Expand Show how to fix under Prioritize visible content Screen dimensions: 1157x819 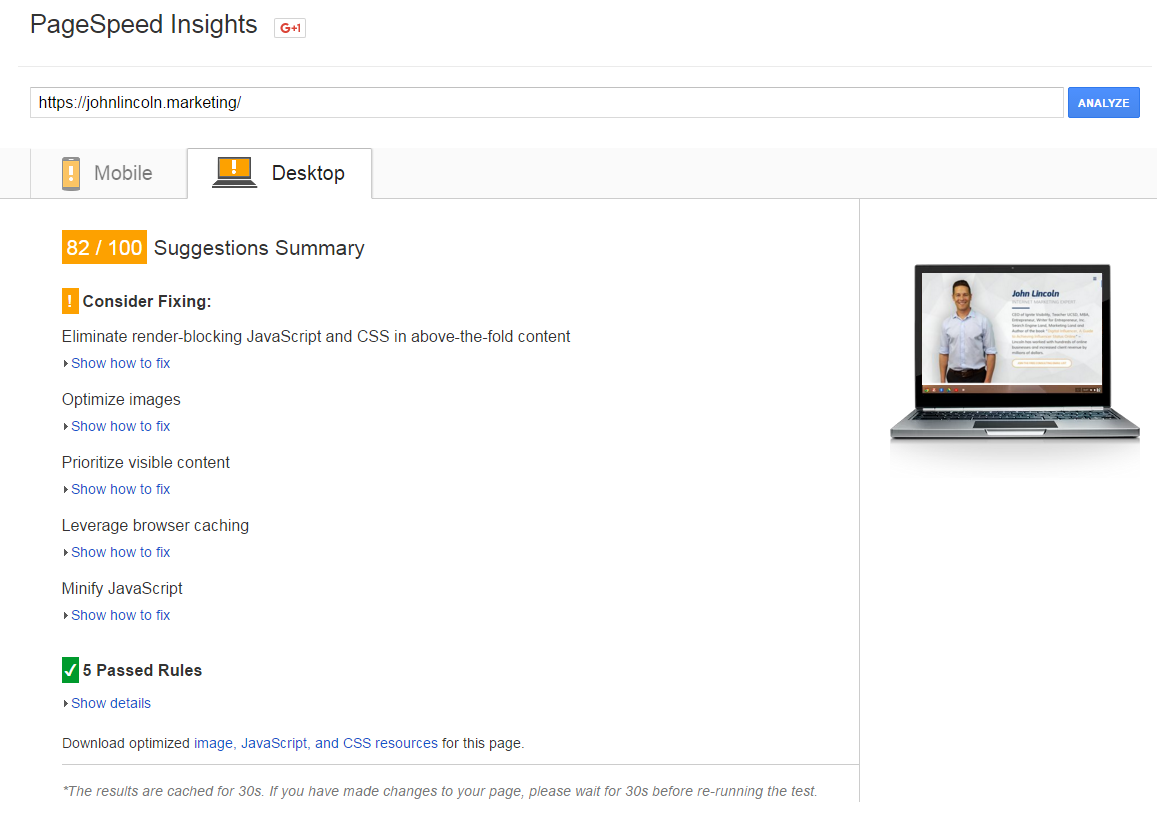pyautogui.click(x=120, y=489)
